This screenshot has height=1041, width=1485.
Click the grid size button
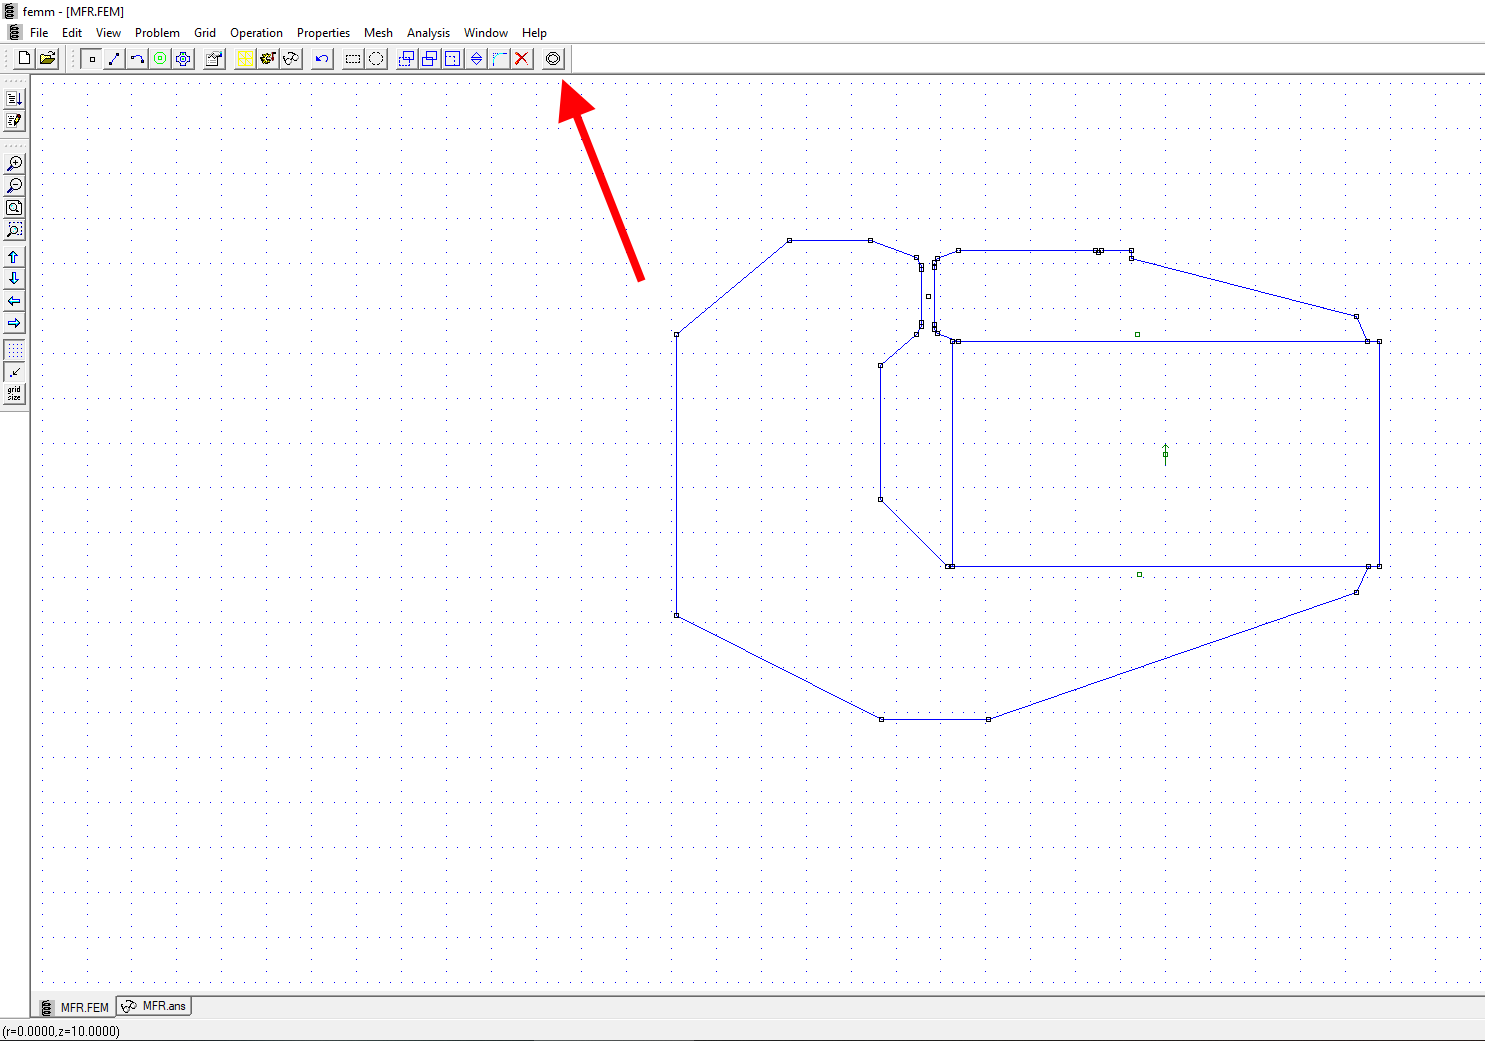coord(14,394)
